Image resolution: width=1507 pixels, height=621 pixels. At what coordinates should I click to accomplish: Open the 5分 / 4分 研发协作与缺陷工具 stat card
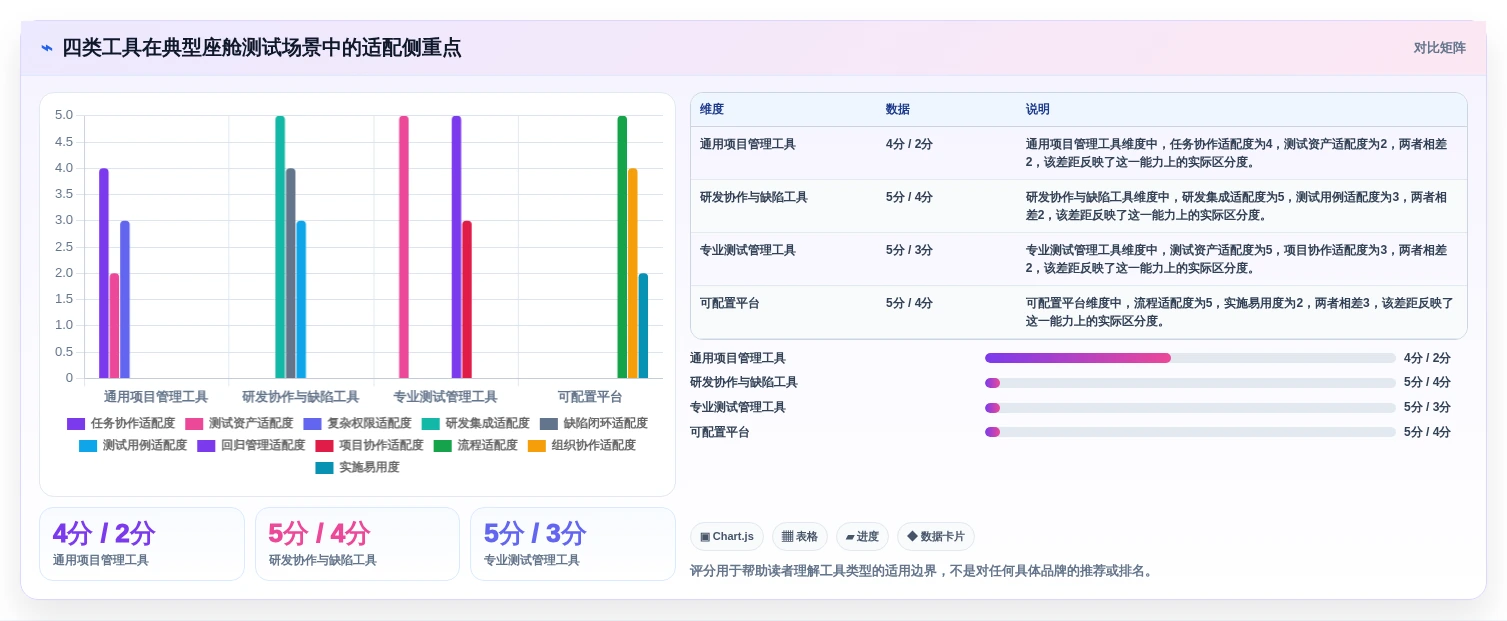pos(357,544)
